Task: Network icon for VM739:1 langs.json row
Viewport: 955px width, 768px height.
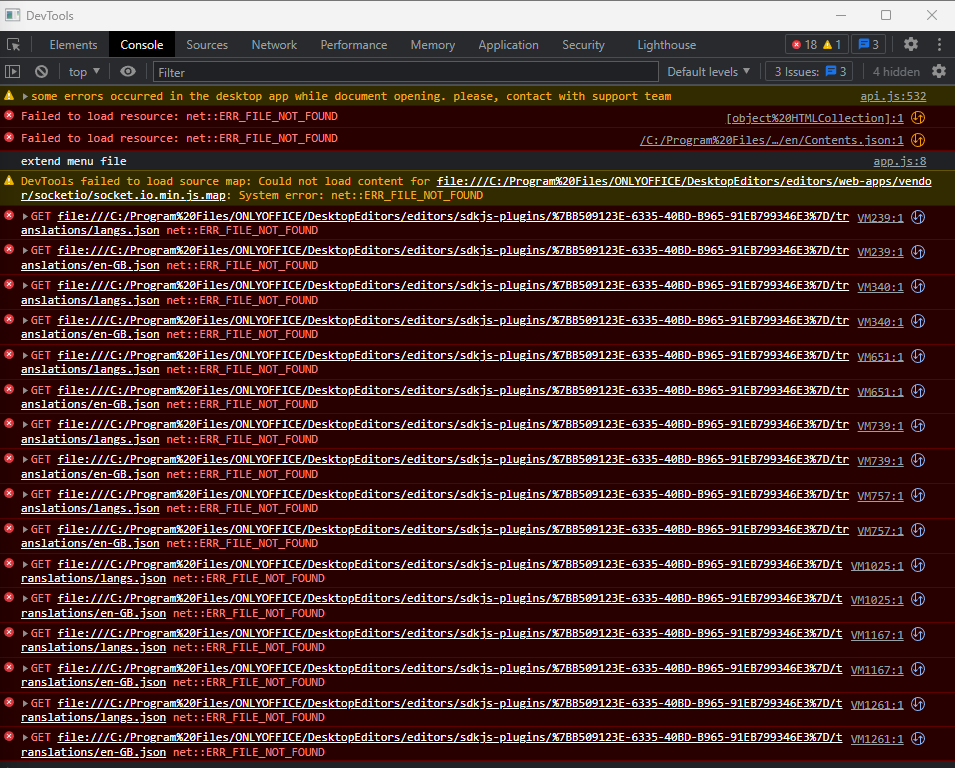Action: tap(918, 426)
